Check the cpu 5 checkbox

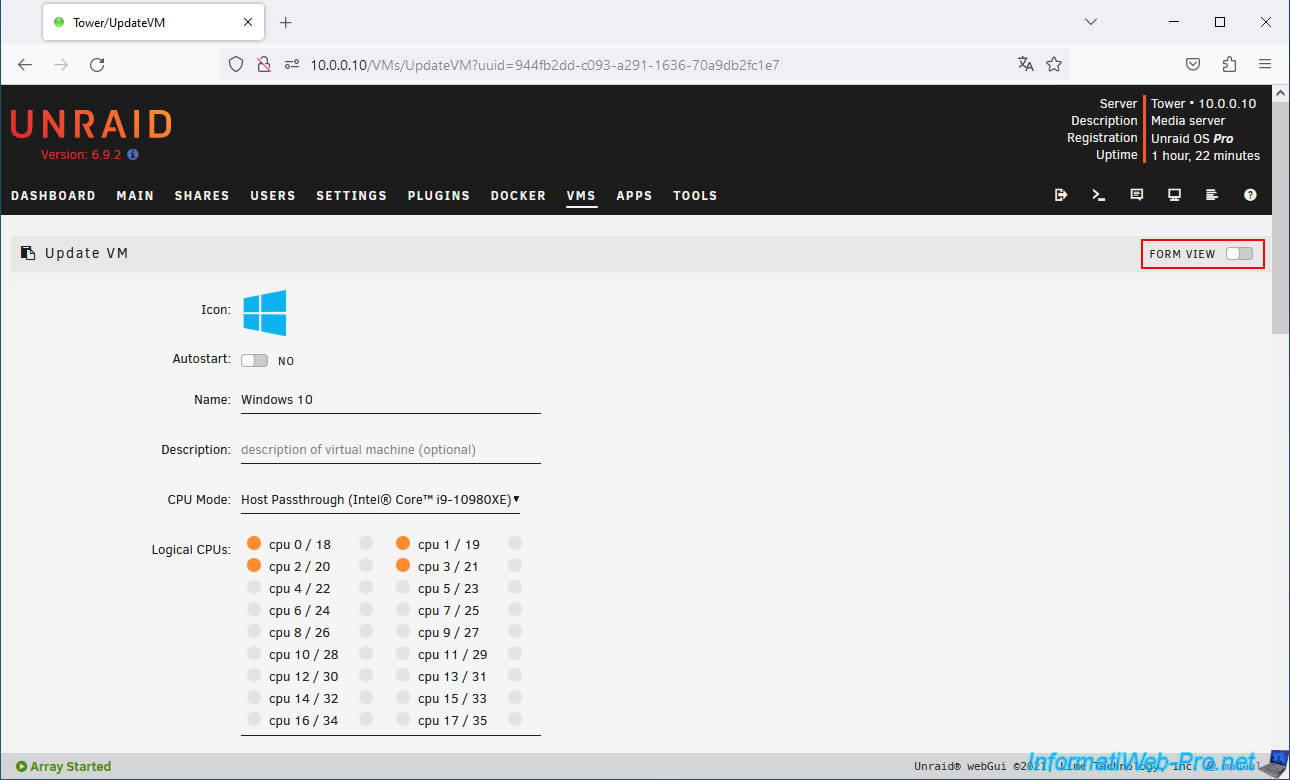(x=403, y=588)
